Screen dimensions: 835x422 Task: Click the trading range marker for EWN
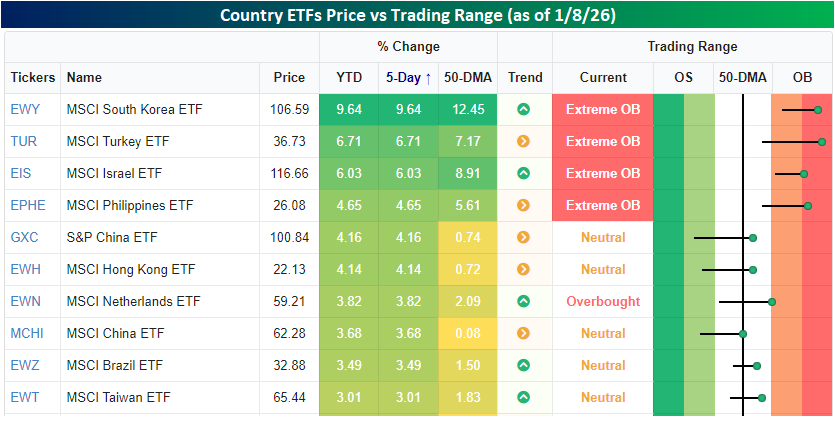coord(772,301)
